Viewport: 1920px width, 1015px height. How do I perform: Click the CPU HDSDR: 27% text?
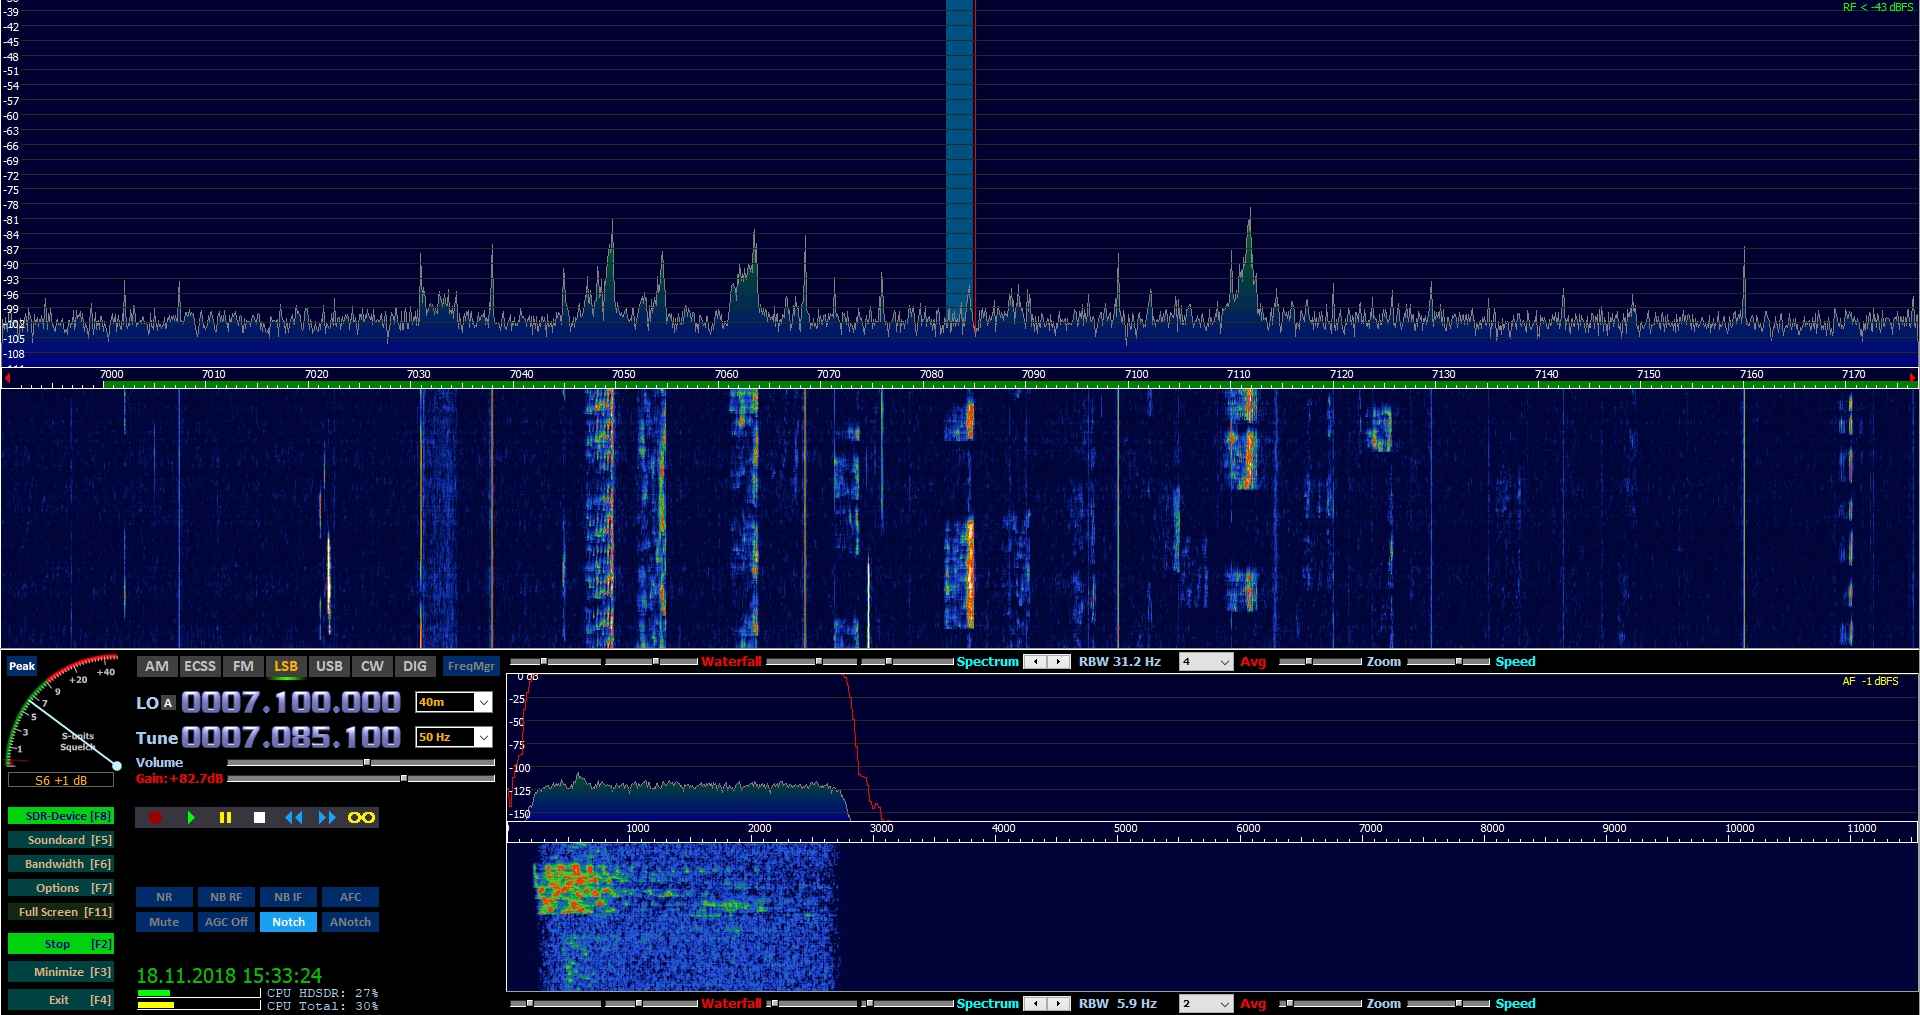(x=322, y=993)
